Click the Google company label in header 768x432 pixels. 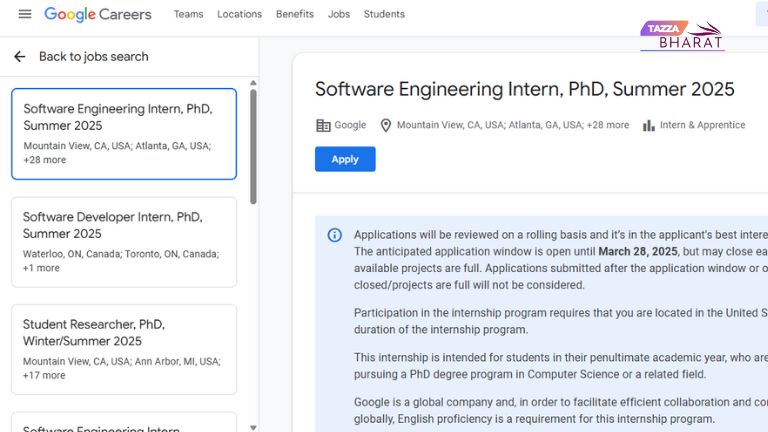coord(350,125)
